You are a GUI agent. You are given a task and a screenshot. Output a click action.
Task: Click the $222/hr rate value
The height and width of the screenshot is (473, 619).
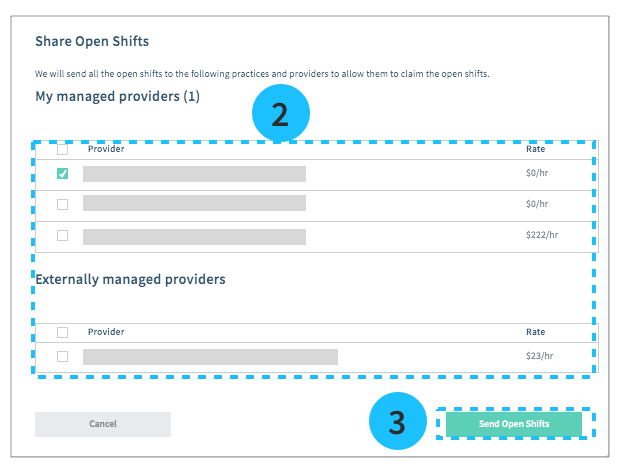pyautogui.click(x=541, y=236)
